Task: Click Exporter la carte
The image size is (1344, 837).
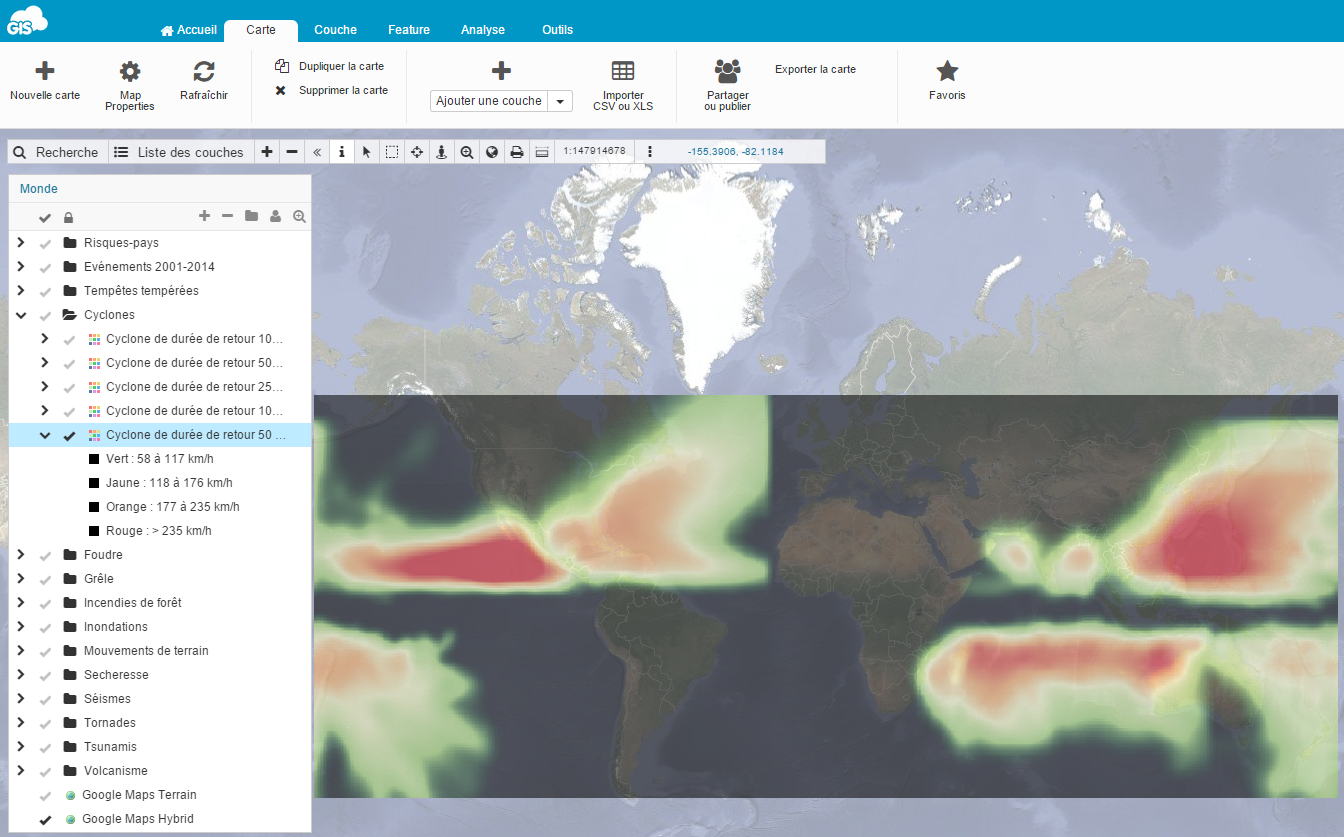Action: pos(815,70)
